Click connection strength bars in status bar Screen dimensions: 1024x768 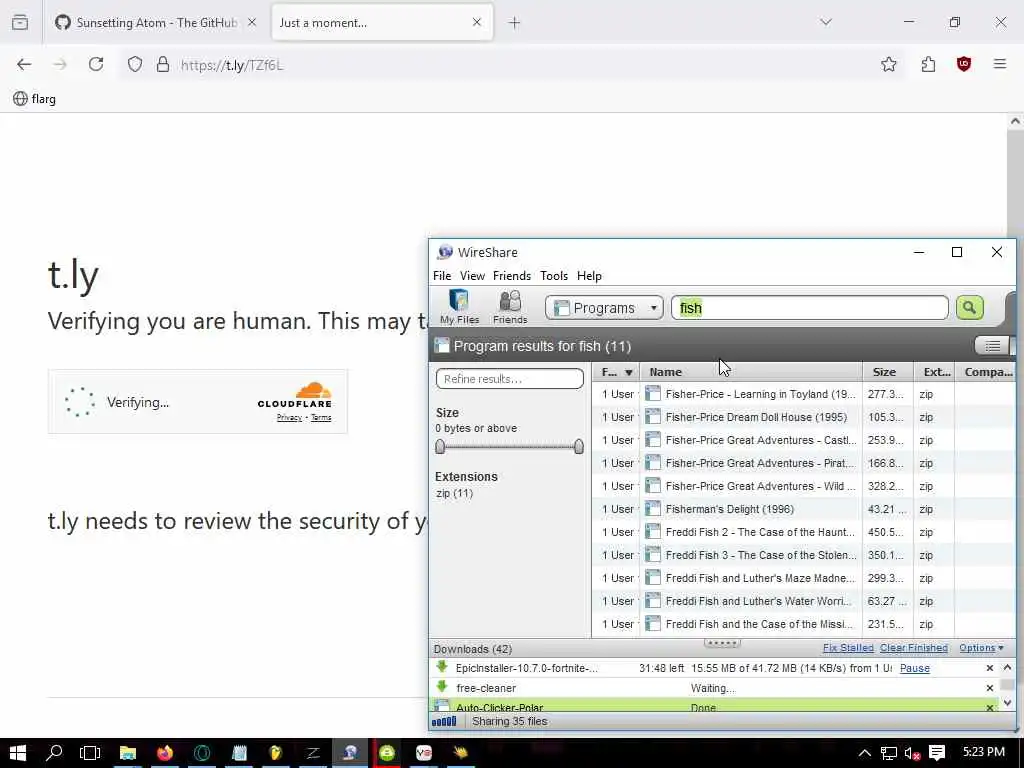(444, 722)
